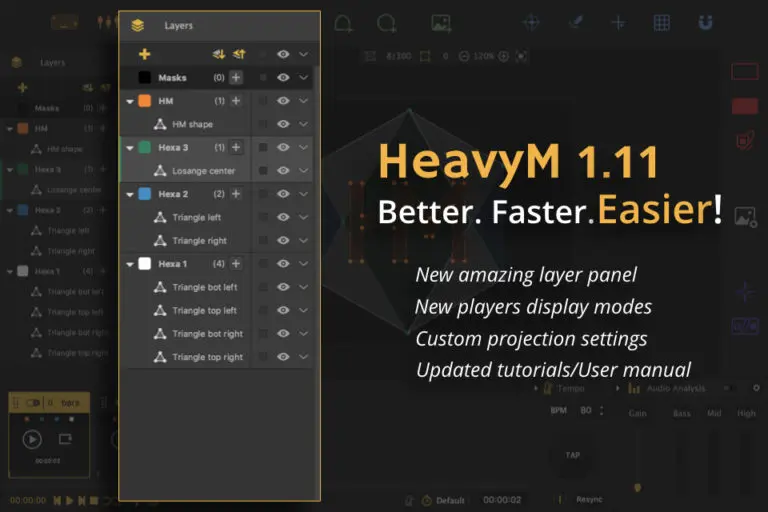Click the fit to screen icon
This screenshot has height=512, width=768.
[522, 56]
